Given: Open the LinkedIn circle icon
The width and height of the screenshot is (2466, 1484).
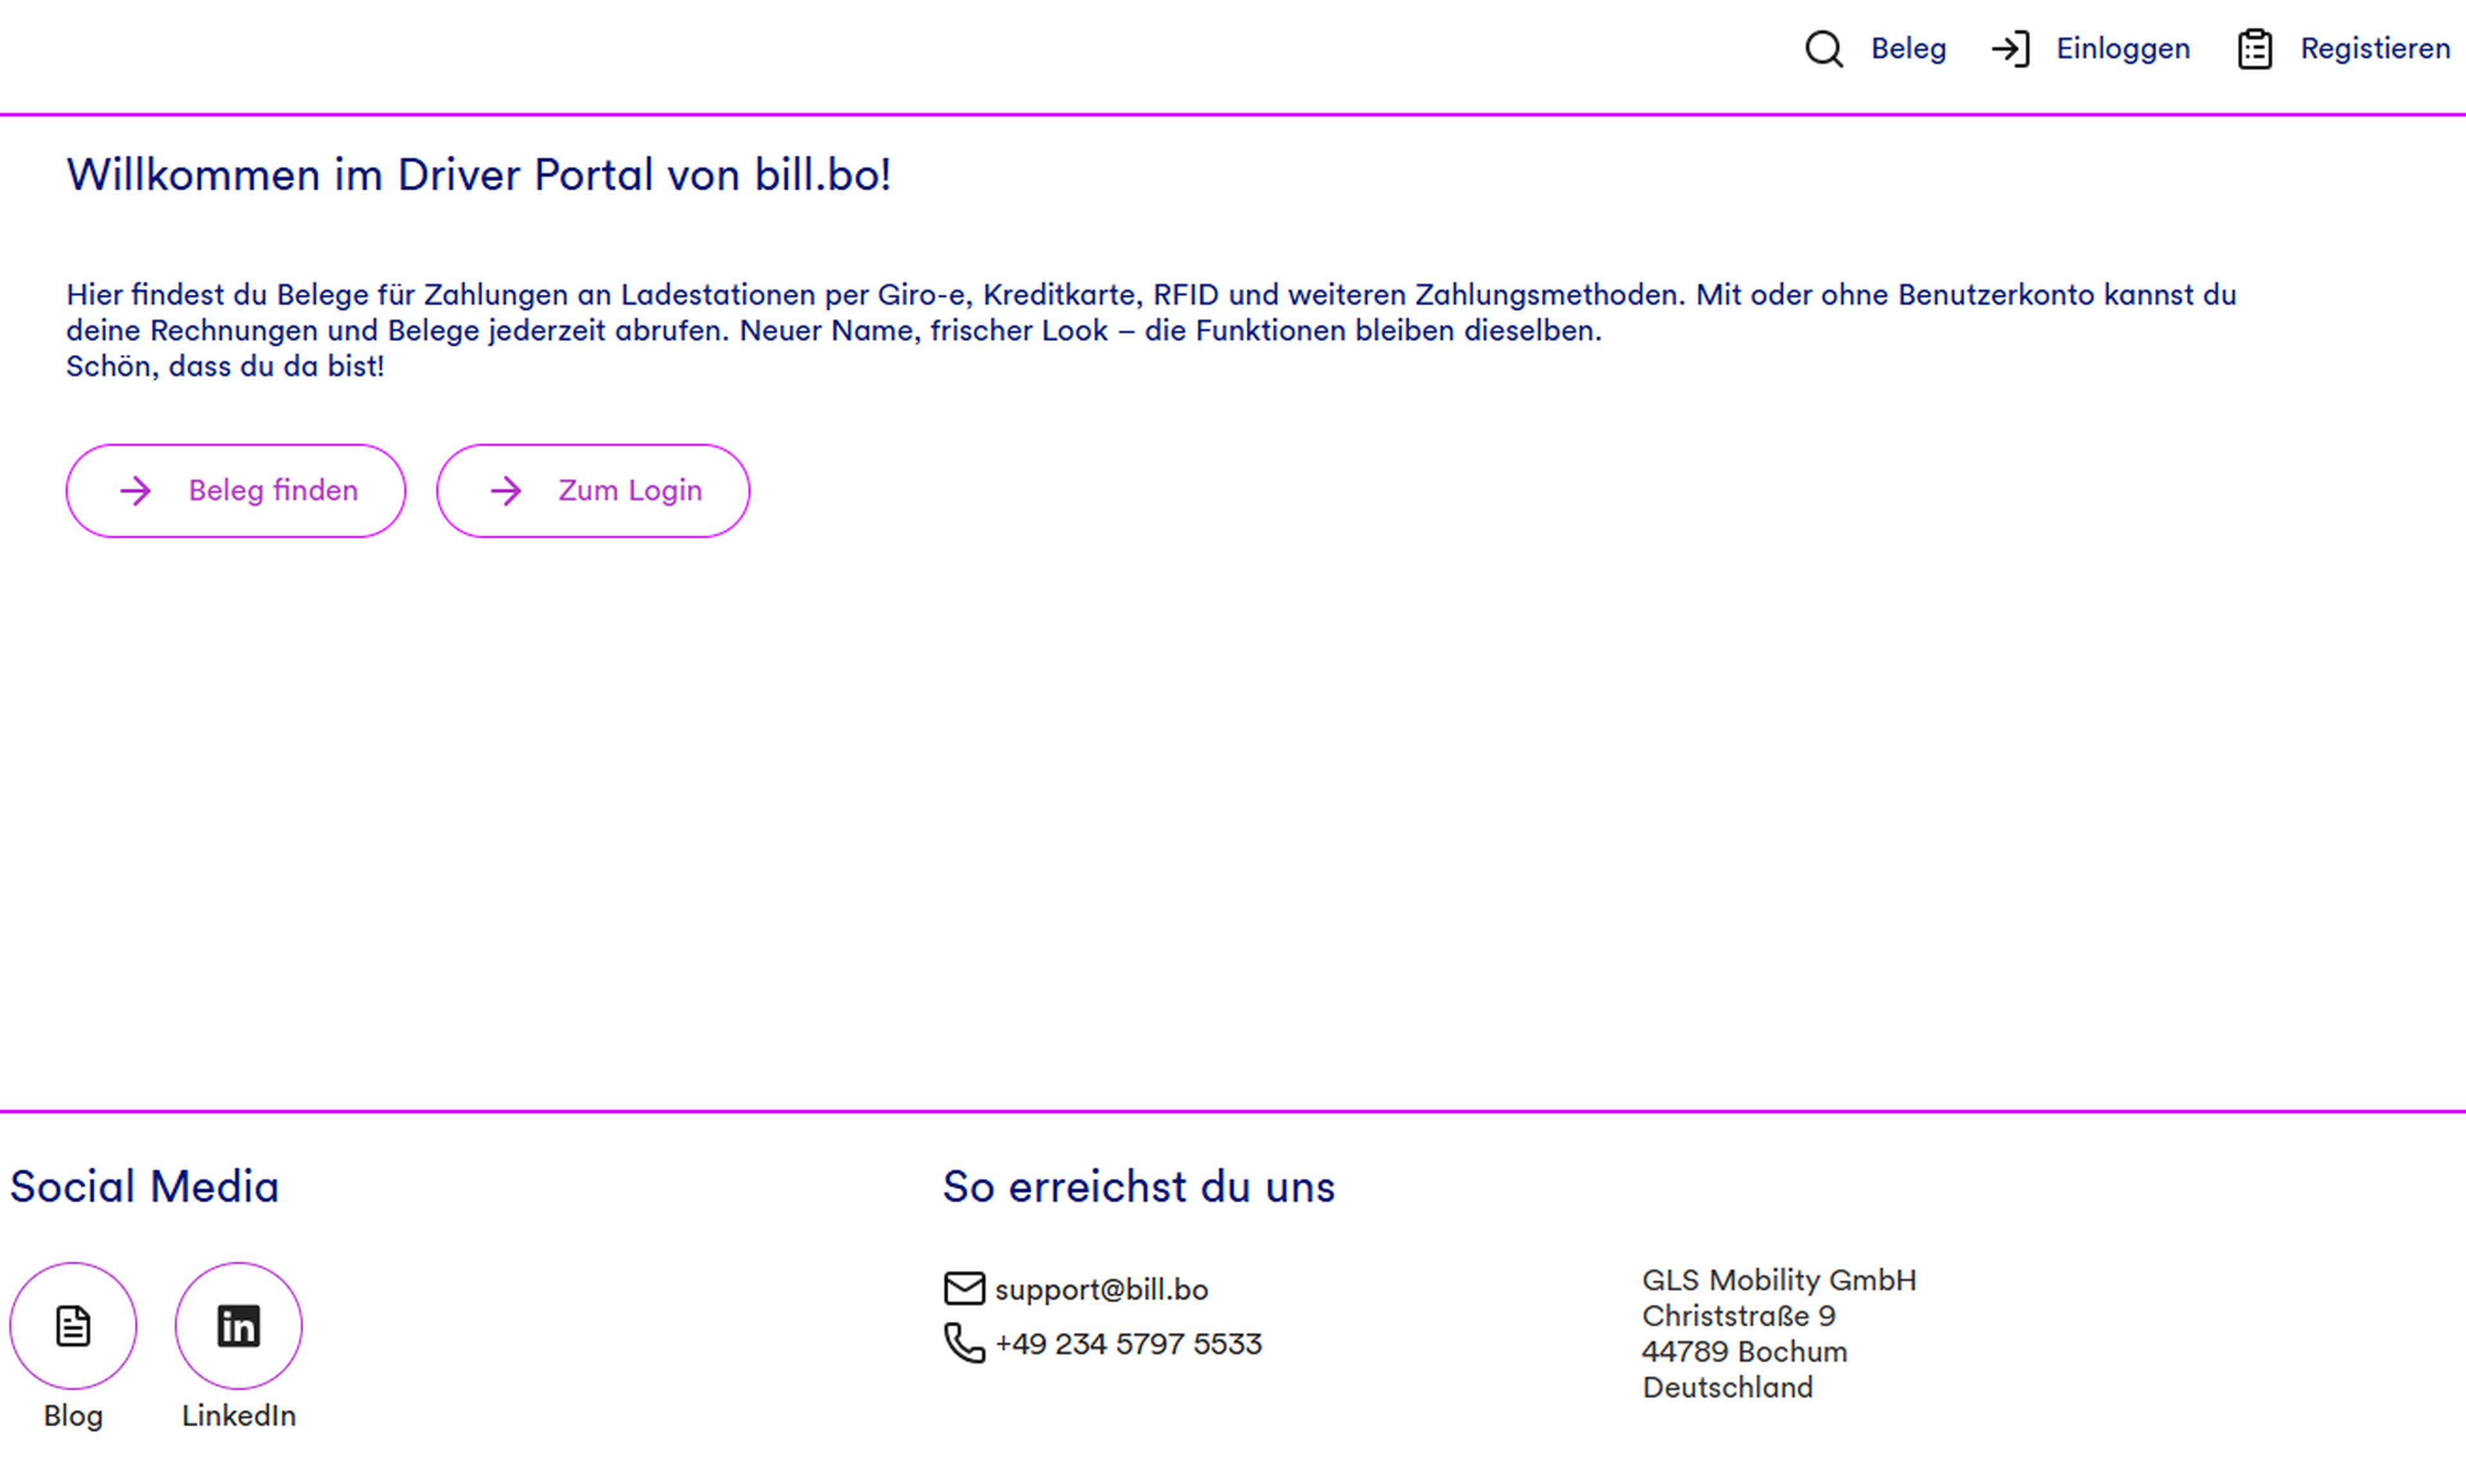Looking at the screenshot, I should pyautogui.click(x=239, y=1326).
